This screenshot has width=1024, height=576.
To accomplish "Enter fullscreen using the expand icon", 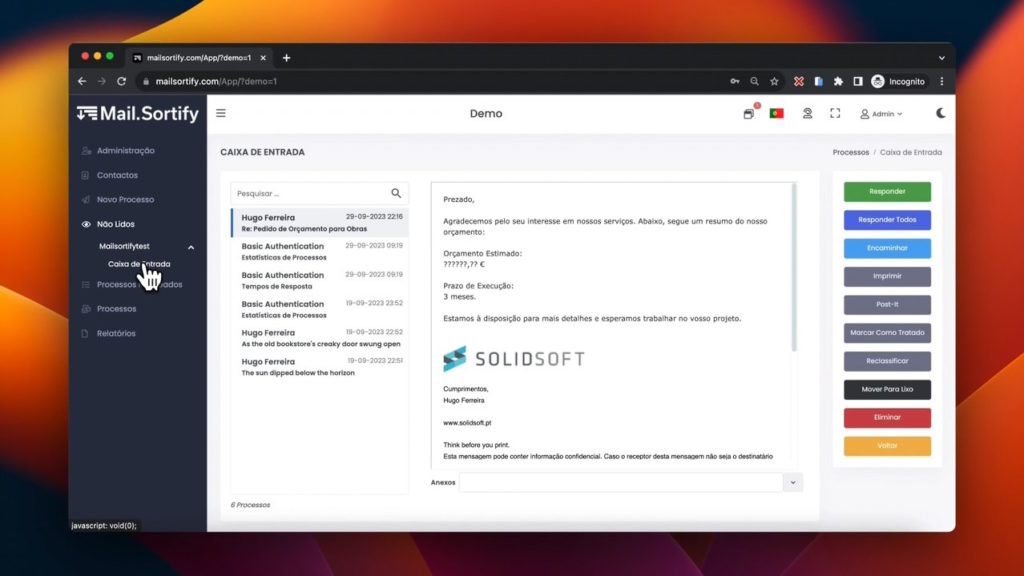I will (x=836, y=113).
